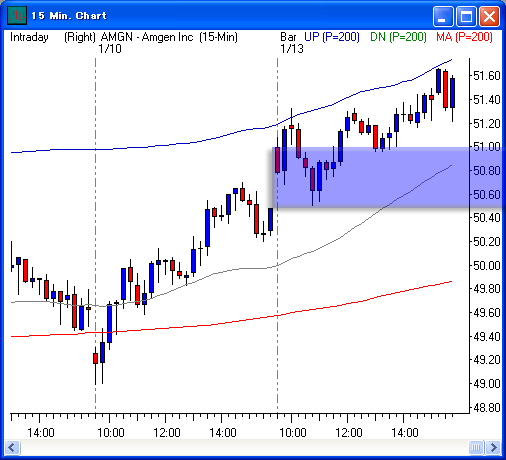The height and width of the screenshot is (460, 506).
Task: Click the 51.00 price axis label
Action: pyautogui.click(x=487, y=147)
